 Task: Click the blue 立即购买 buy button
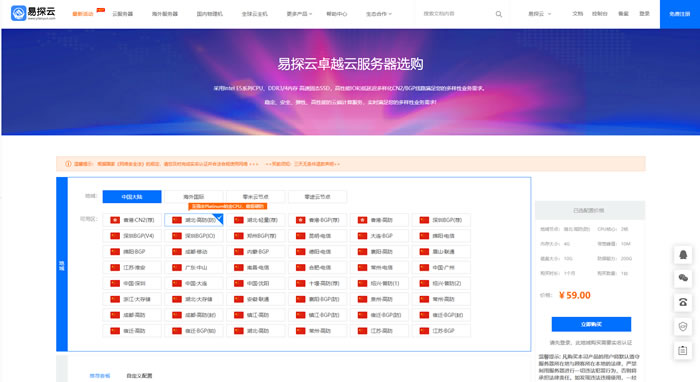(591, 324)
